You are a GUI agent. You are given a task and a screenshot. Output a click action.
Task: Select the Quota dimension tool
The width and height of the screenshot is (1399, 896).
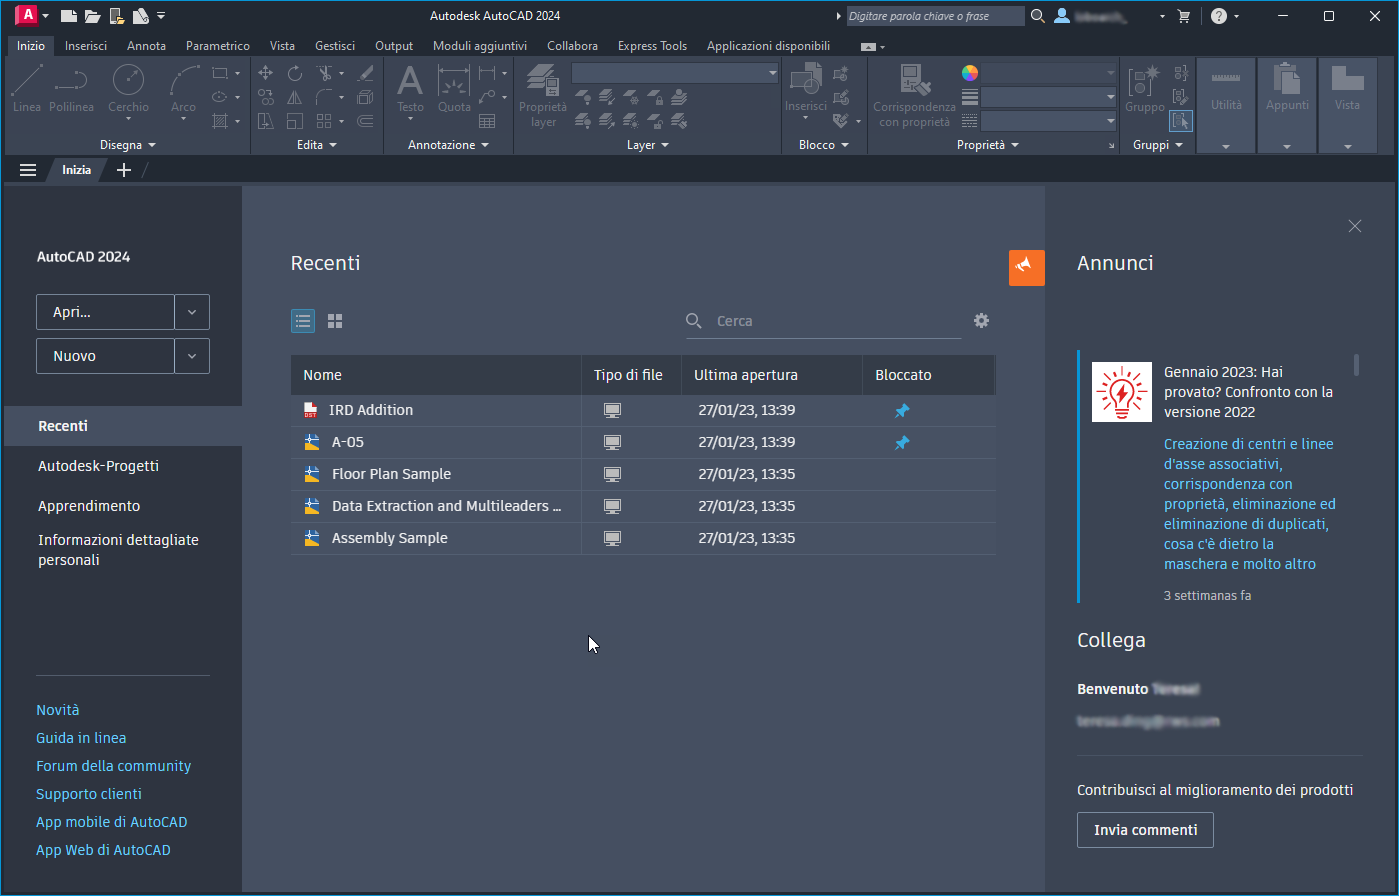[x=454, y=89]
